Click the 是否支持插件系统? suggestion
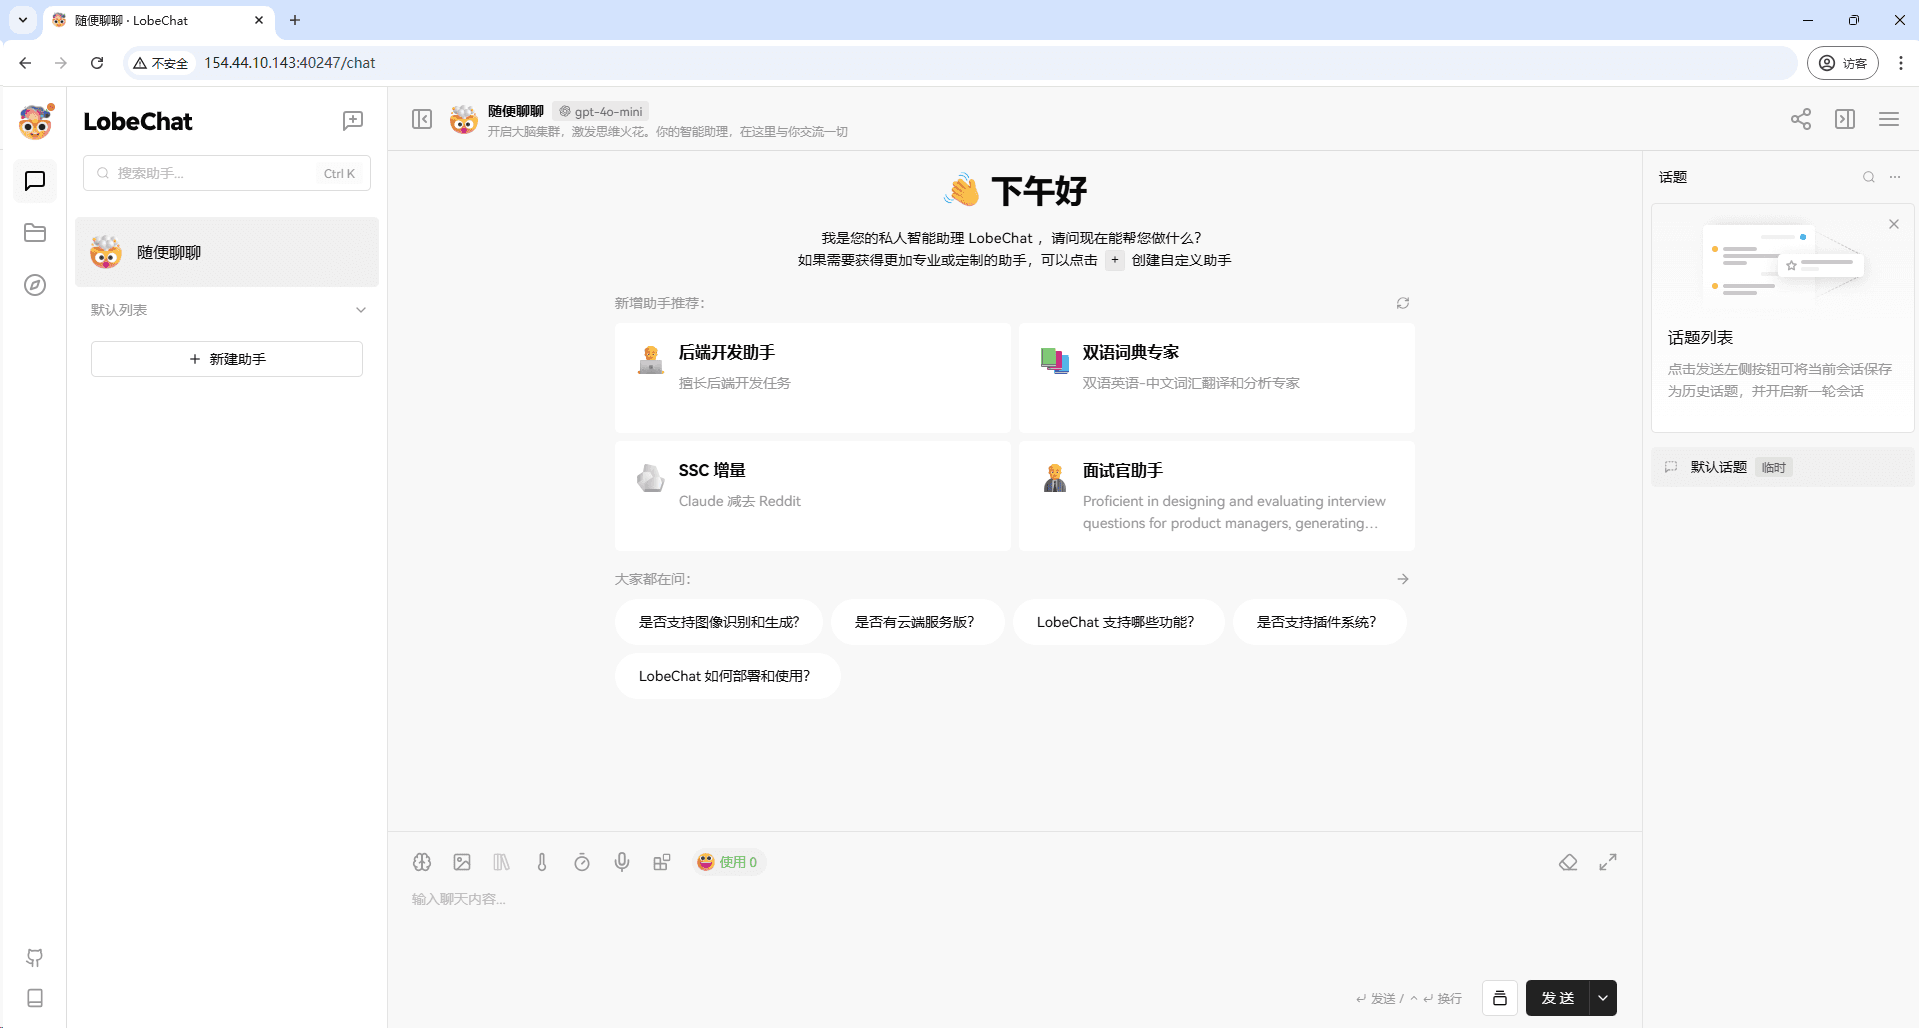 1316,622
